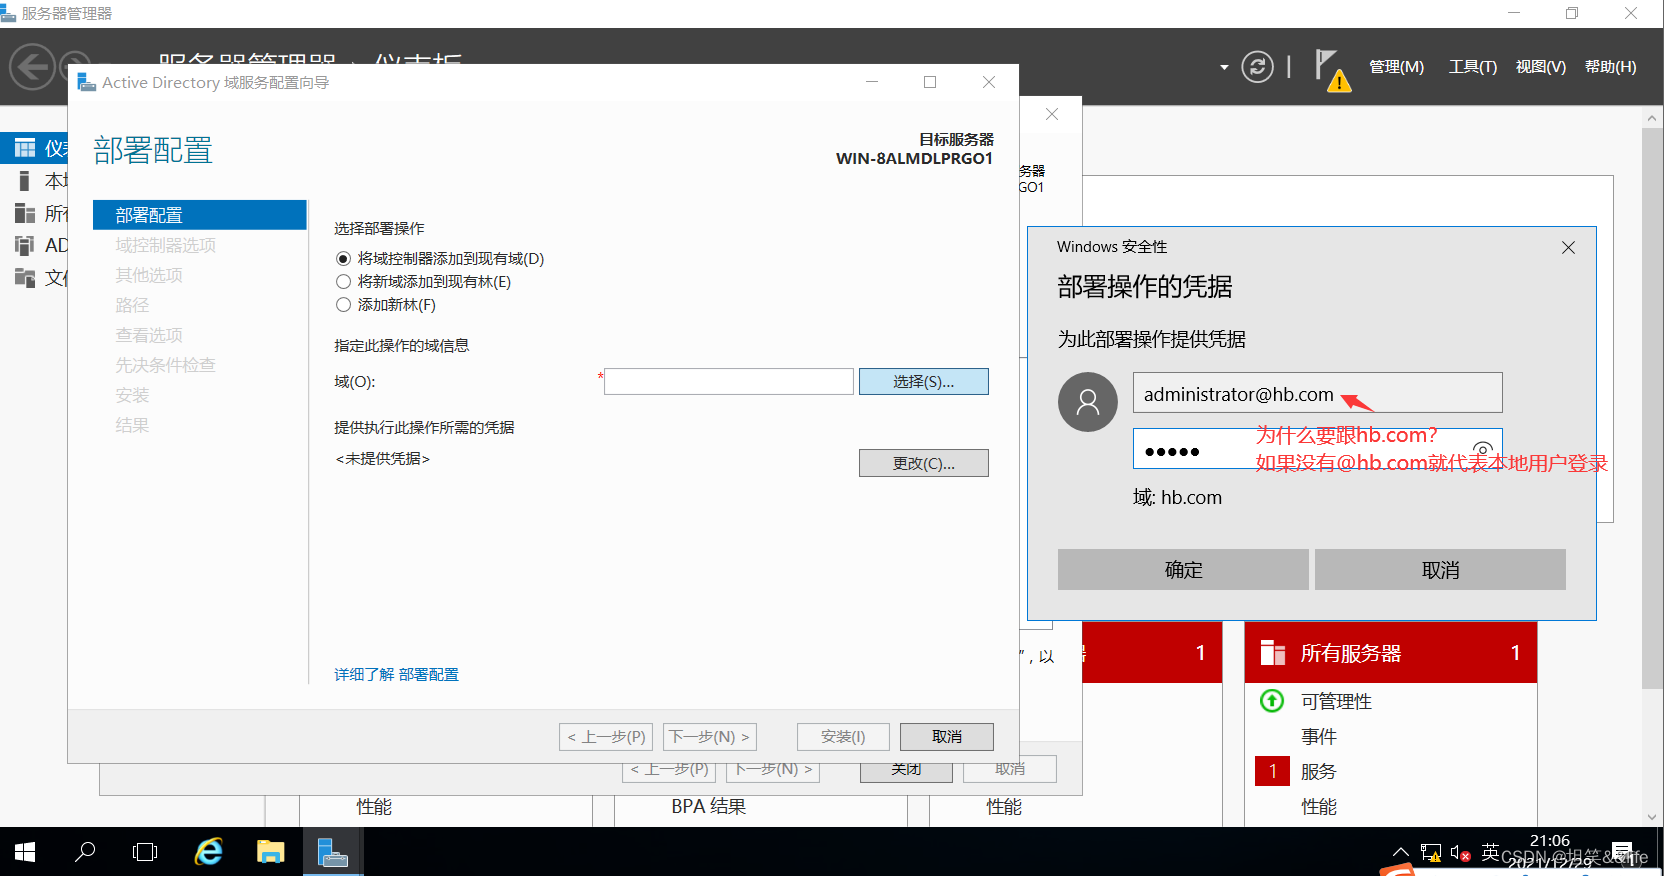Select 将新域添加到现有林(E) radio option
Image resolution: width=1664 pixels, height=876 pixels.
343,282
